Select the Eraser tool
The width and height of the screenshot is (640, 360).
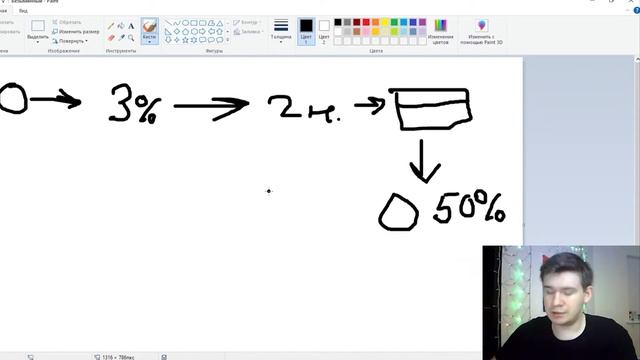(x=111, y=38)
